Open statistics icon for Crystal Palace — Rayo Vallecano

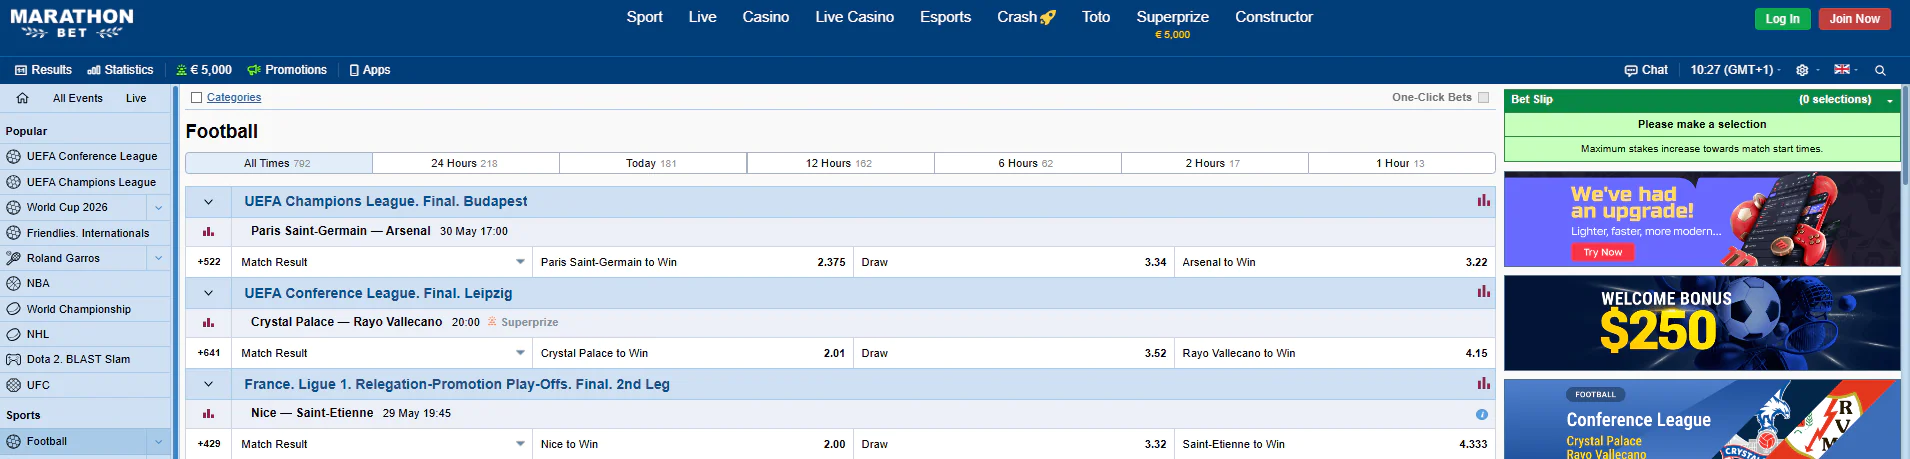tap(208, 323)
